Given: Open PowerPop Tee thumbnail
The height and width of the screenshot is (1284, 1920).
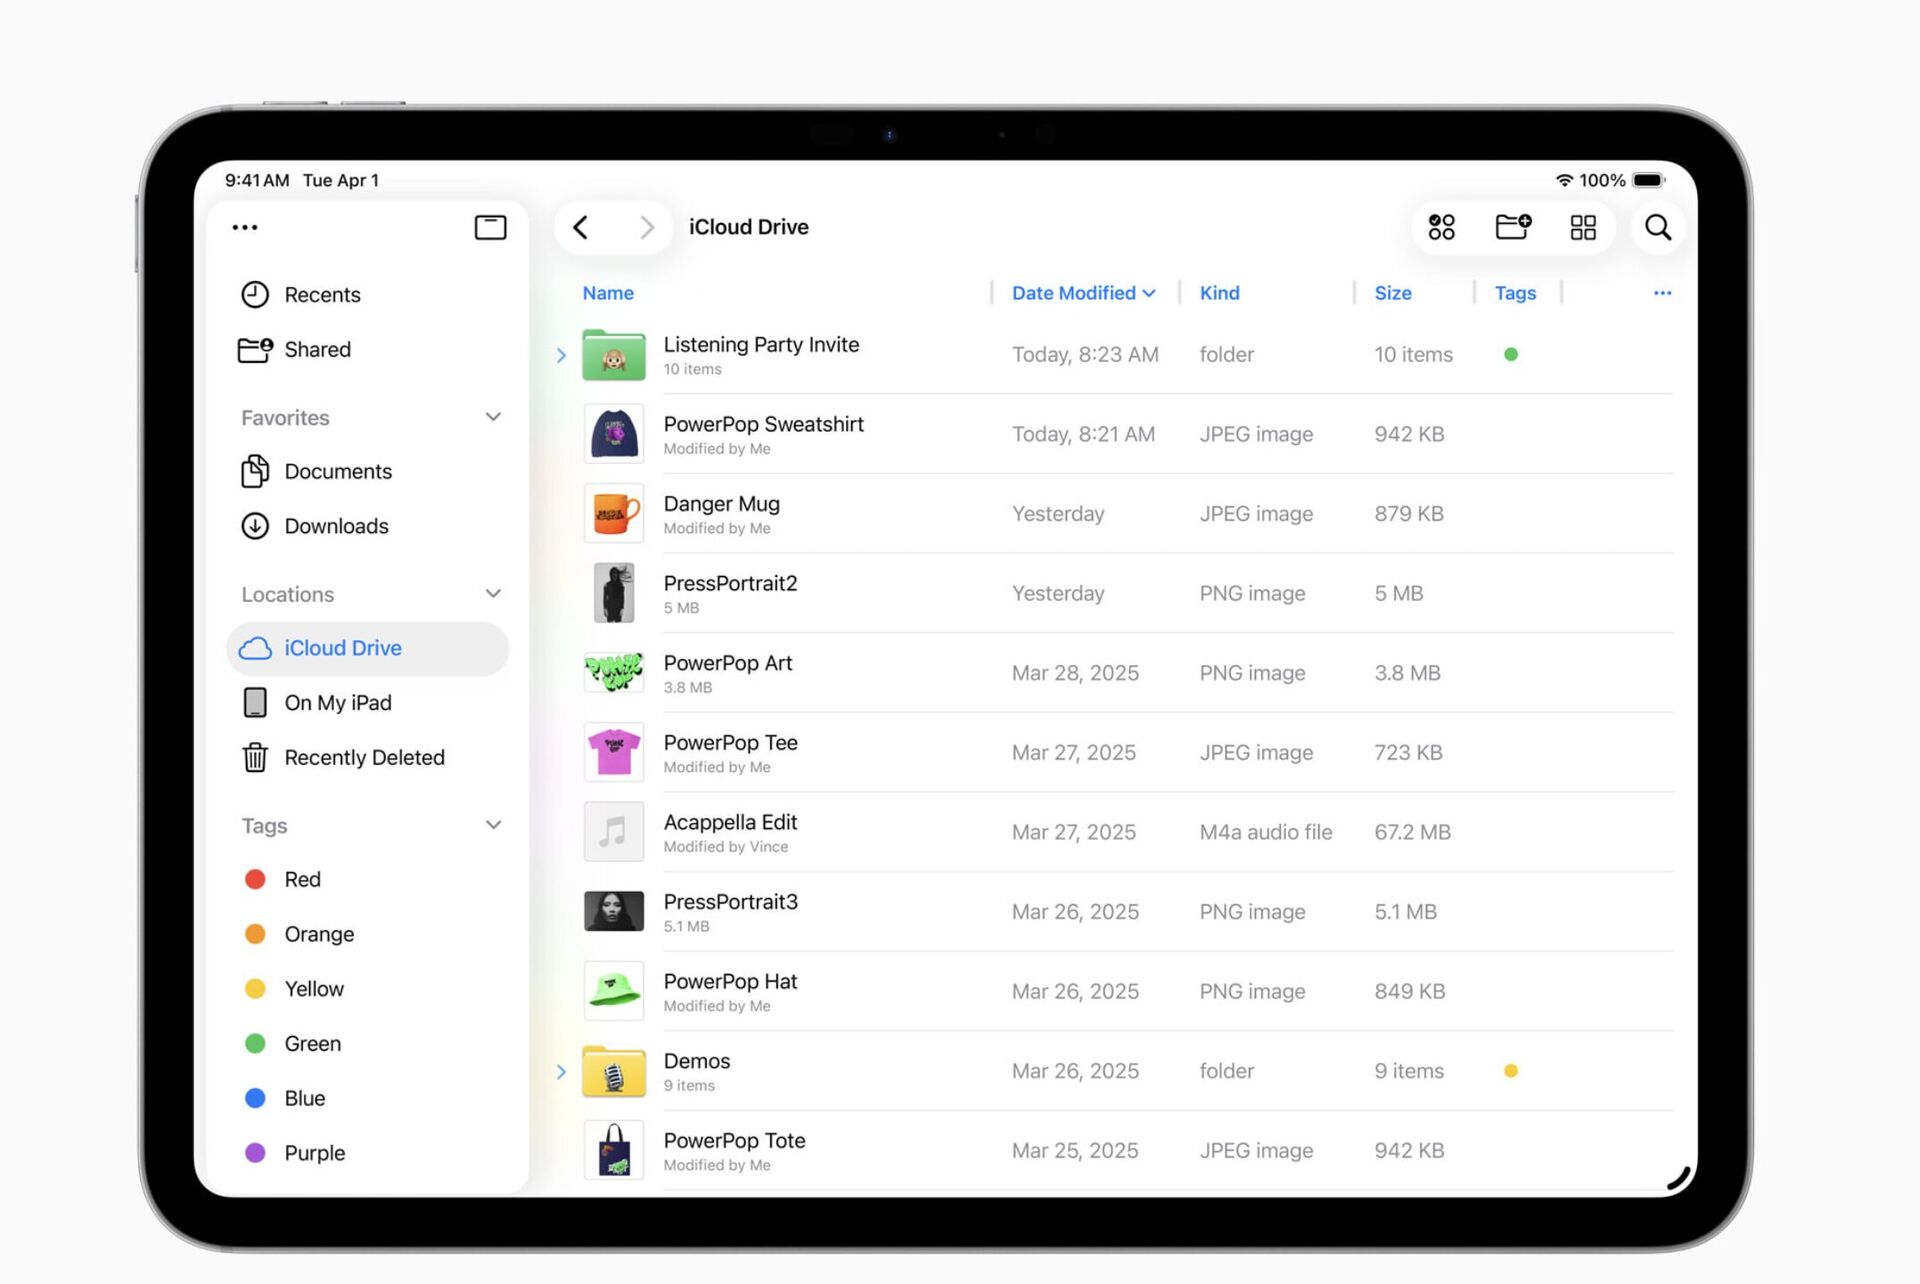Looking at the screenshot, I should coord(613,752).
